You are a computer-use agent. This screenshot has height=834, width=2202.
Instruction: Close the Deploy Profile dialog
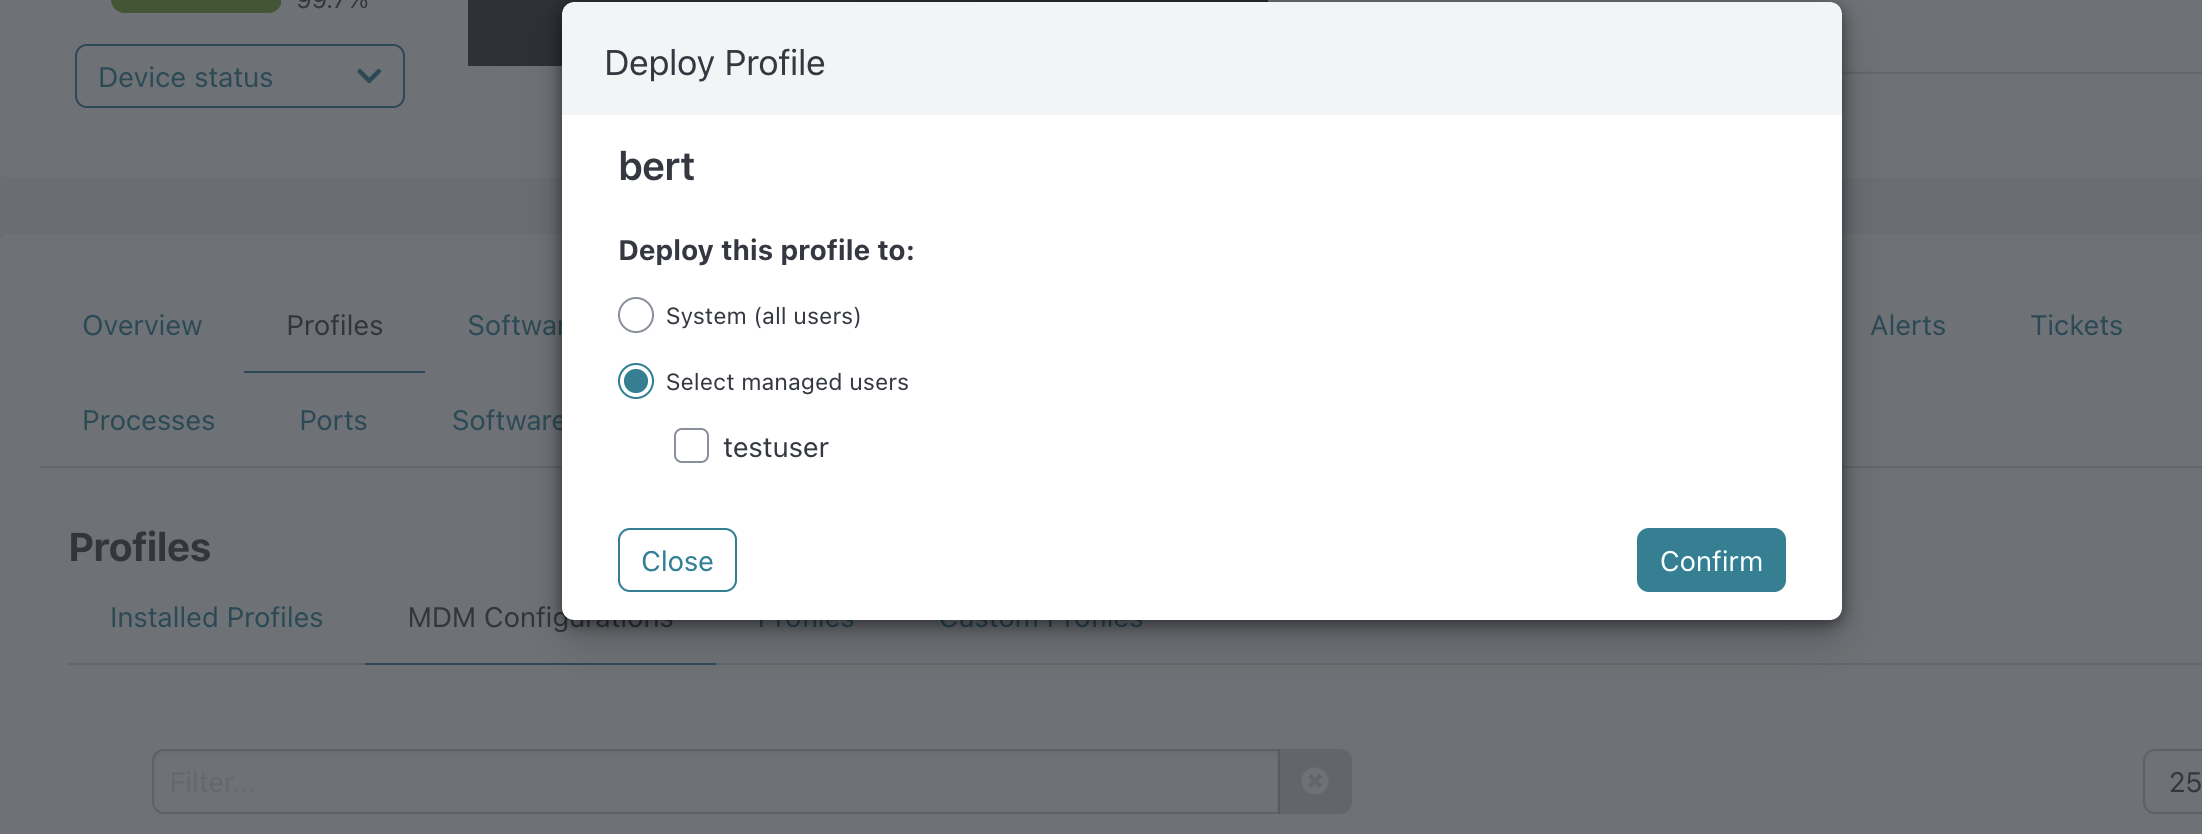[x=677, y=560]
